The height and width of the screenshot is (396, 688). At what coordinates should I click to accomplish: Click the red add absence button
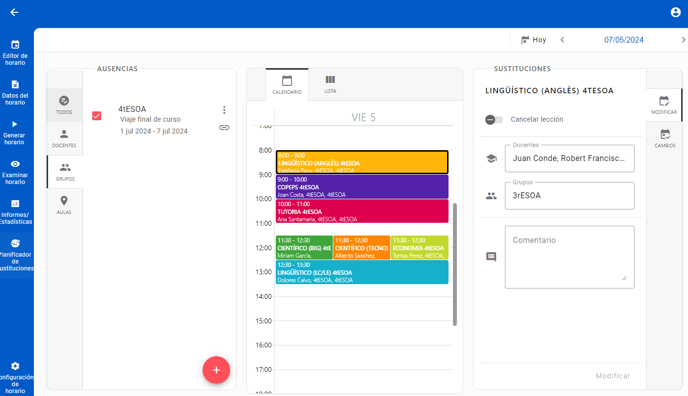[216, 370]
